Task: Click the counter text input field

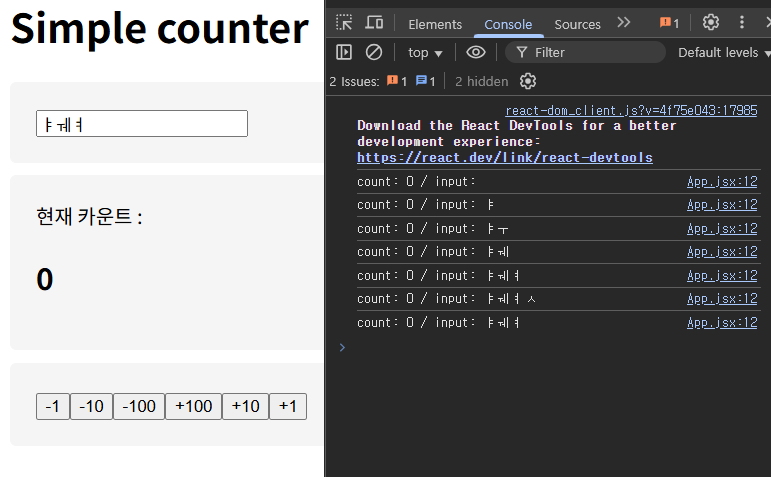Action: tap(142, 123)
